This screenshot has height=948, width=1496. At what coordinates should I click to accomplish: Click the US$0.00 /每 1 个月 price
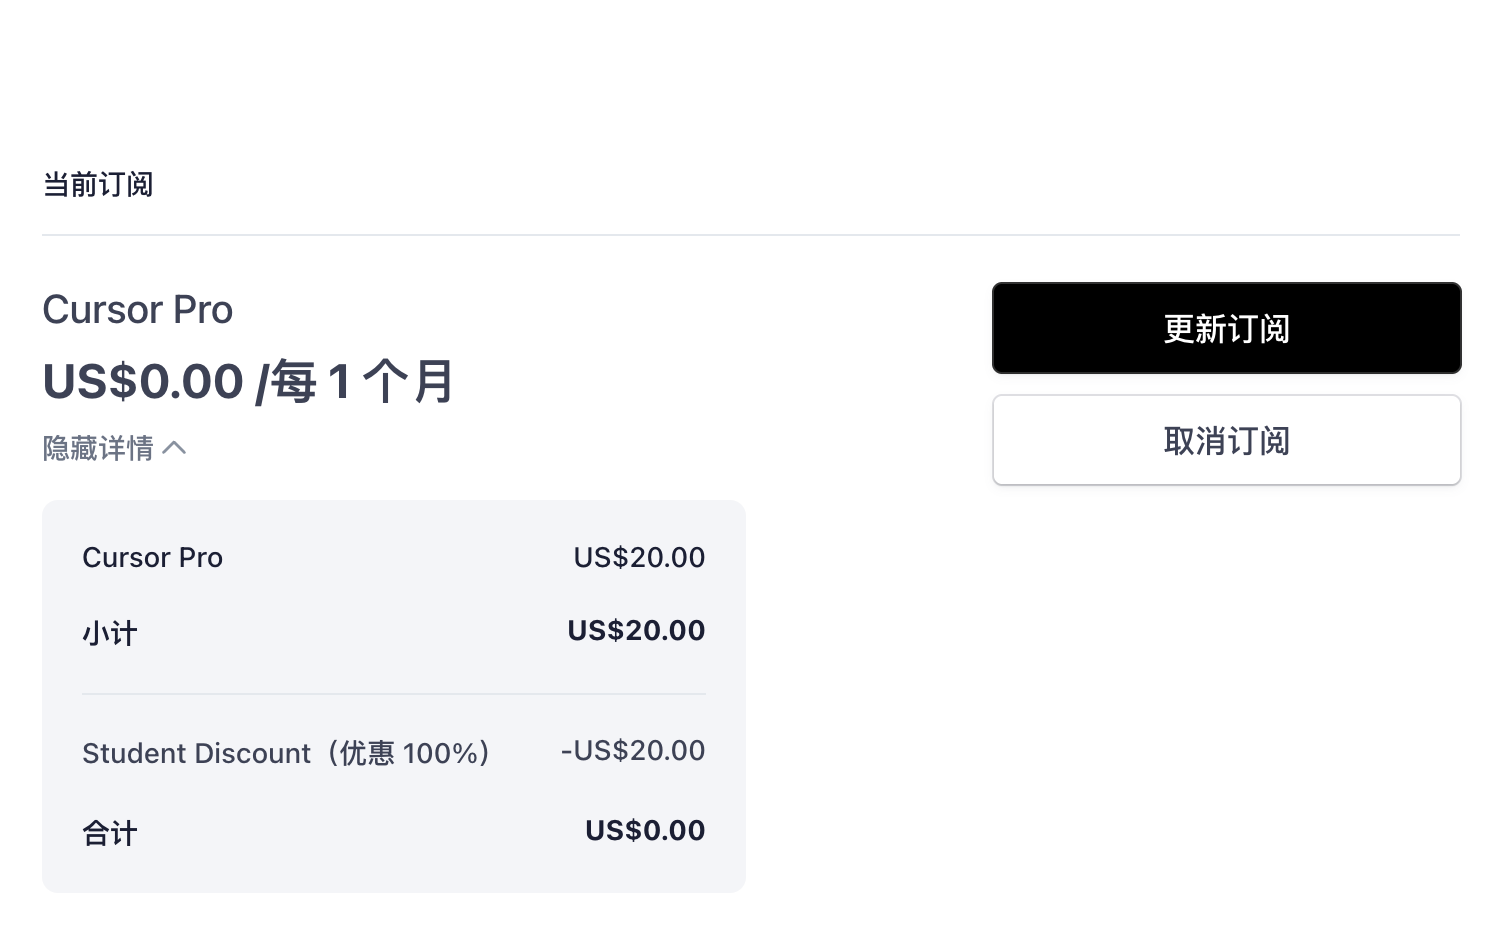(x=248, y=382)
